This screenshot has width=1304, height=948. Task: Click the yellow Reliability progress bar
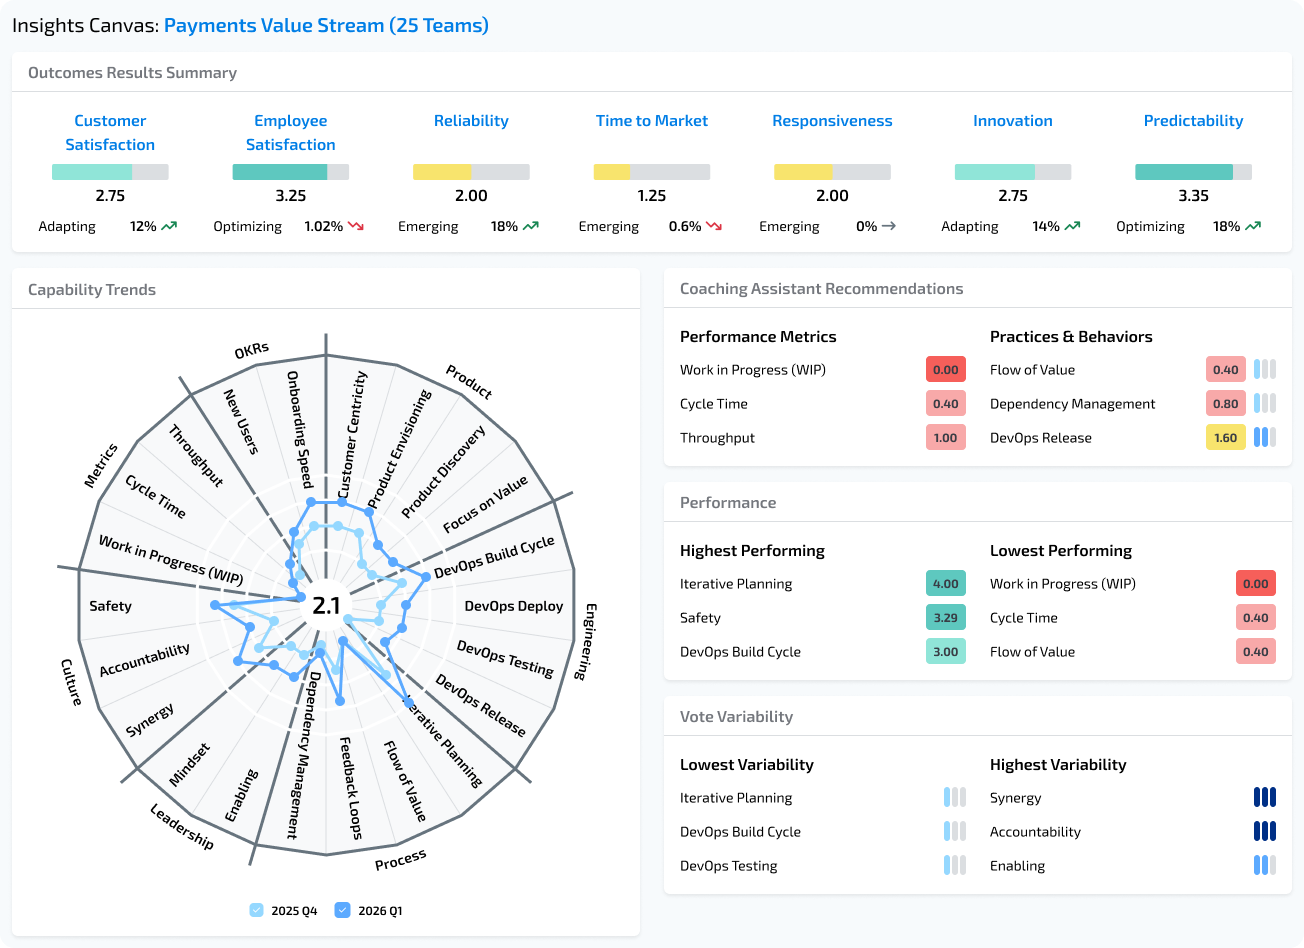[443, 171]
